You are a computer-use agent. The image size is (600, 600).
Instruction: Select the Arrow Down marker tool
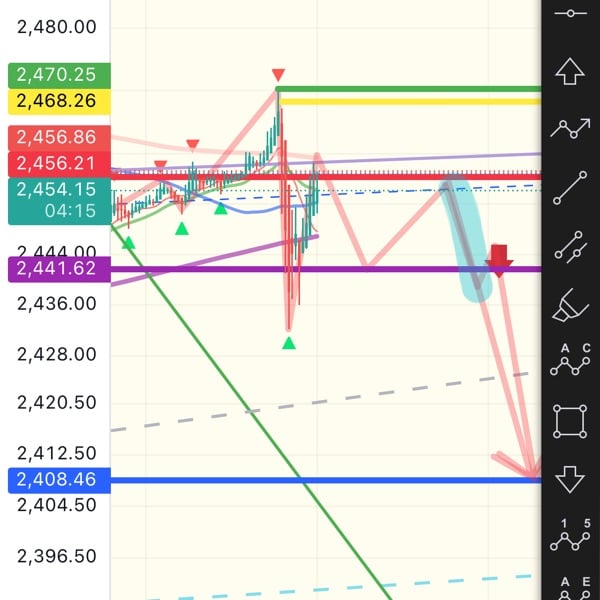(x=570, y=478)
